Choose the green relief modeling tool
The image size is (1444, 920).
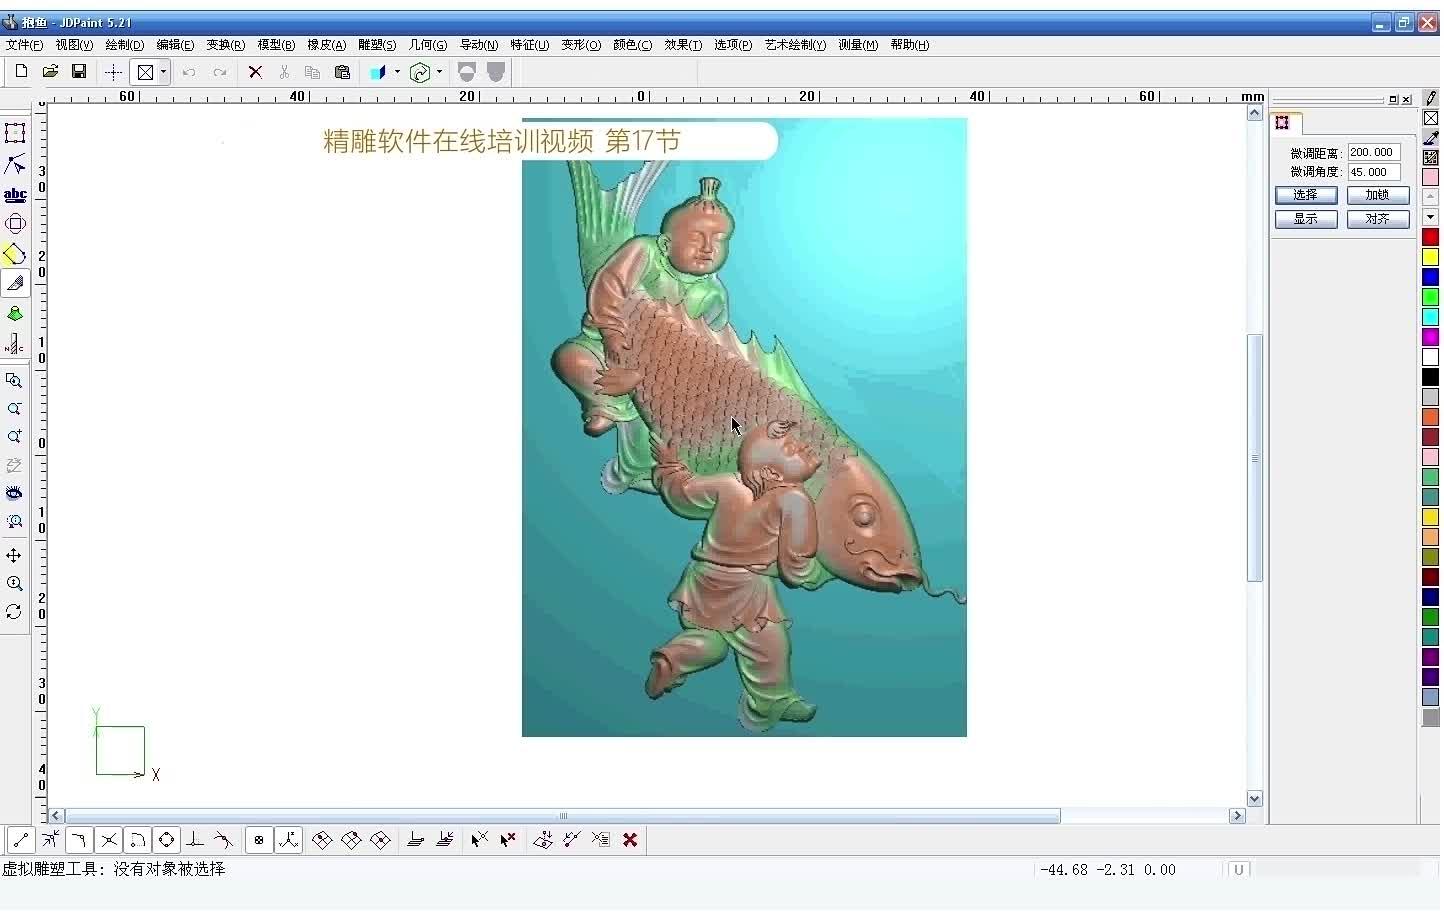click(x=15, y=313)
